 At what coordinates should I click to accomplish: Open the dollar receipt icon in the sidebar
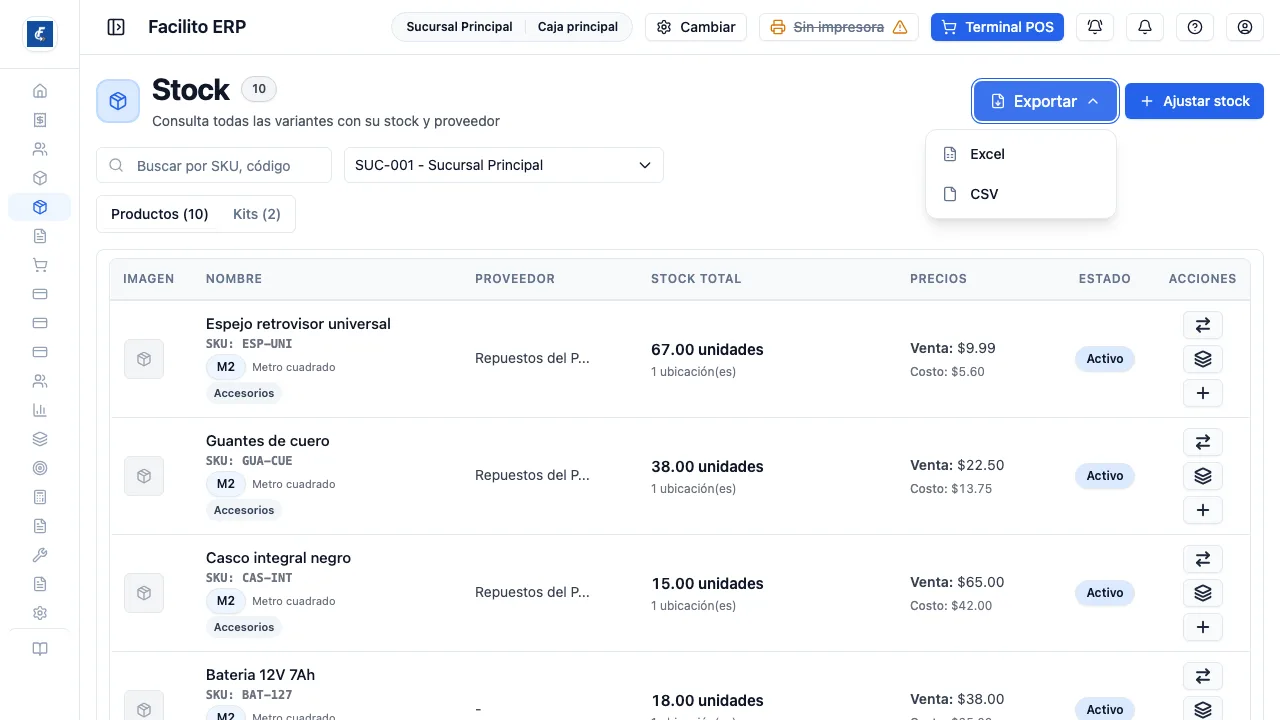tap(40, 120)
